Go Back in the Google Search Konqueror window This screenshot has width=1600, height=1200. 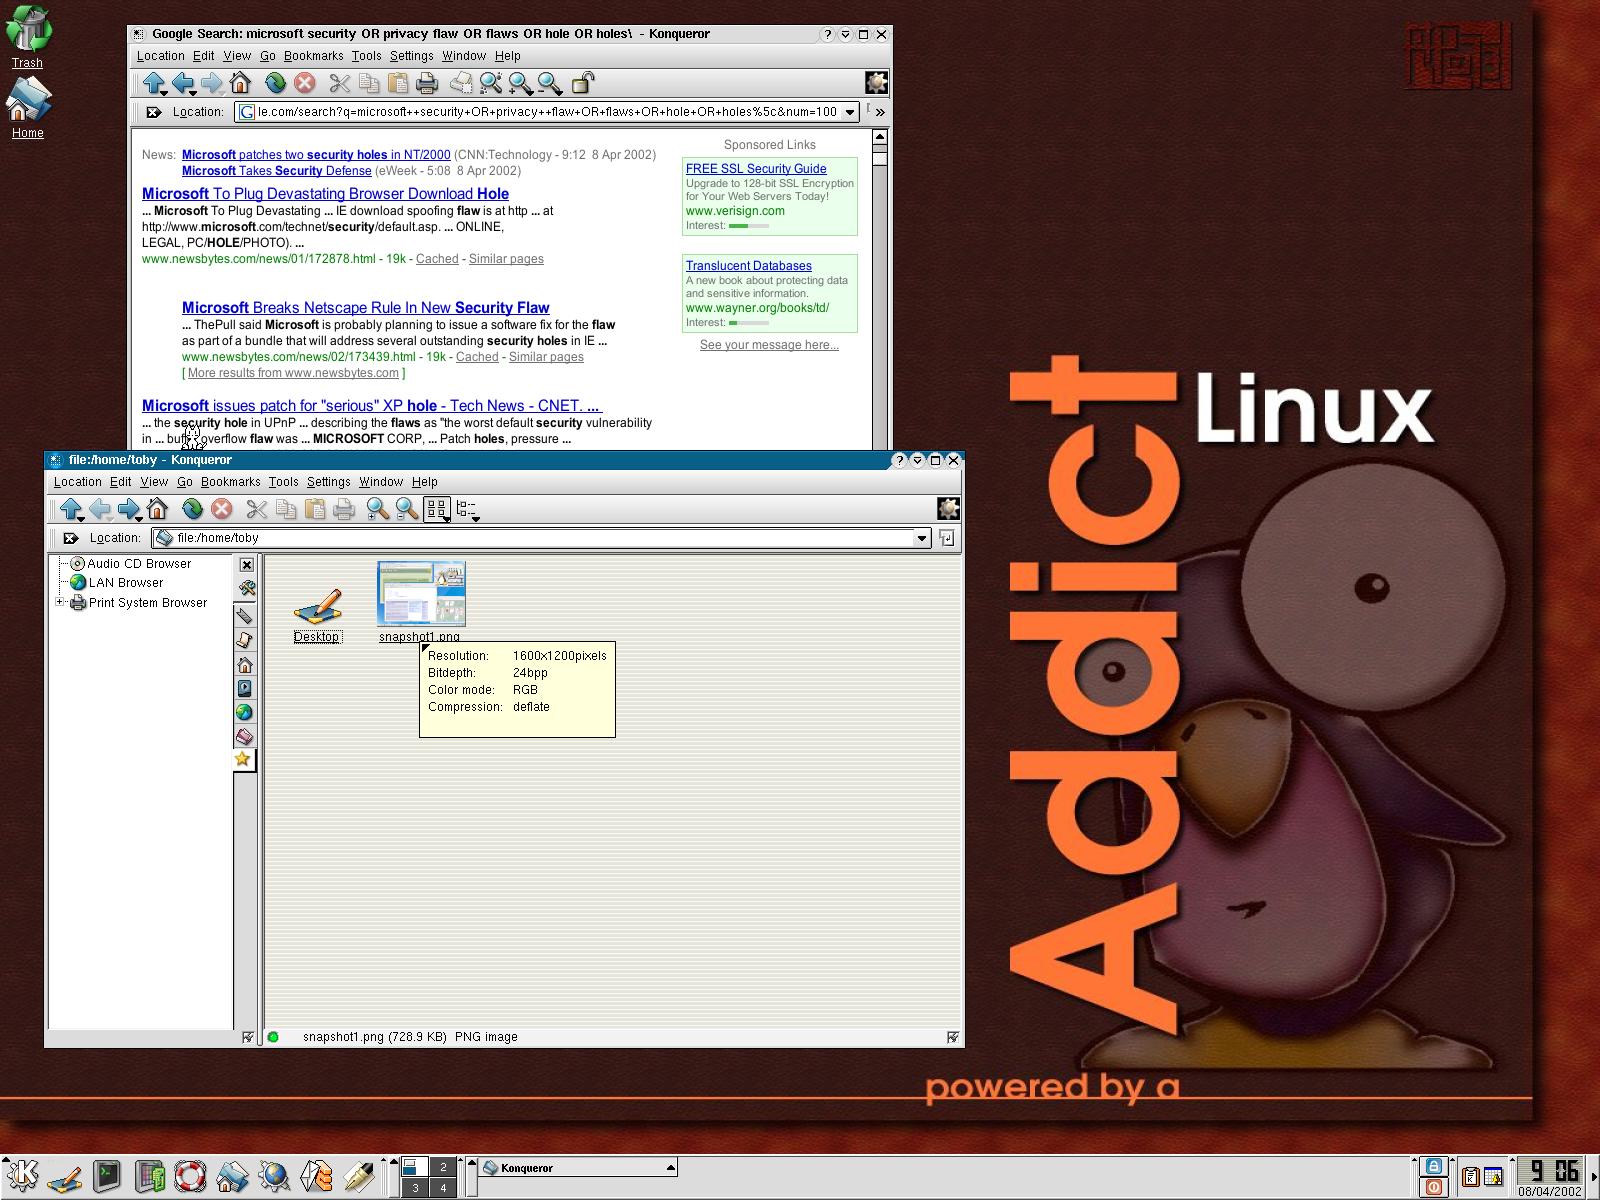tap(182, 83)
